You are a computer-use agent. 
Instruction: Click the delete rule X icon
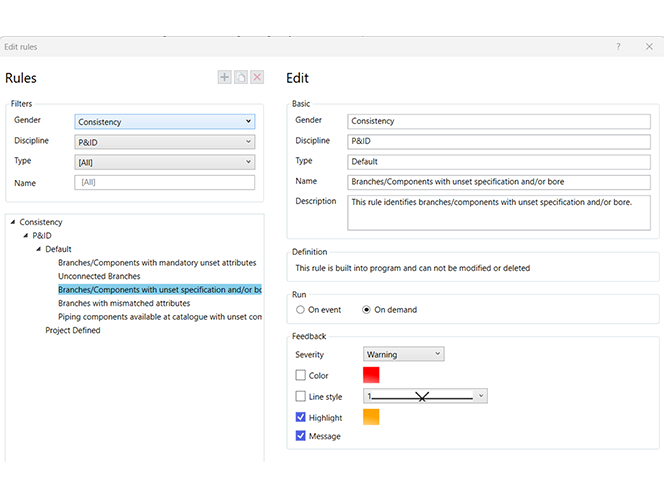tap(257, 77)
